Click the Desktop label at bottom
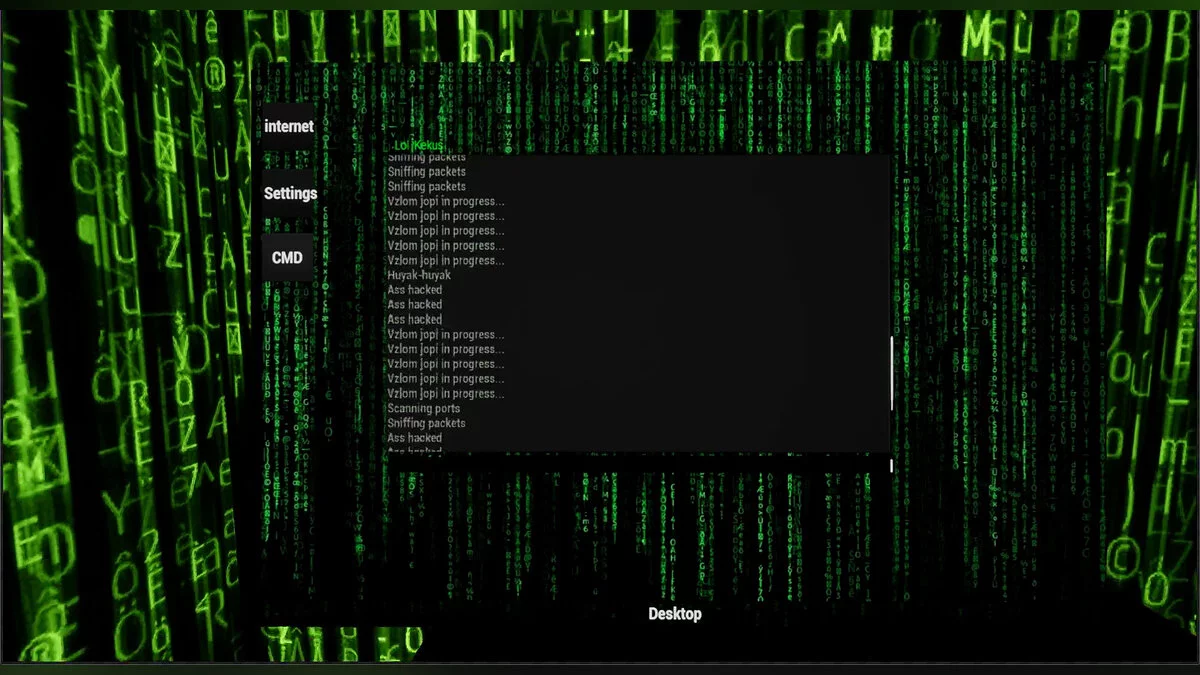Screen dimensions: 1200x675 point(675,614)
